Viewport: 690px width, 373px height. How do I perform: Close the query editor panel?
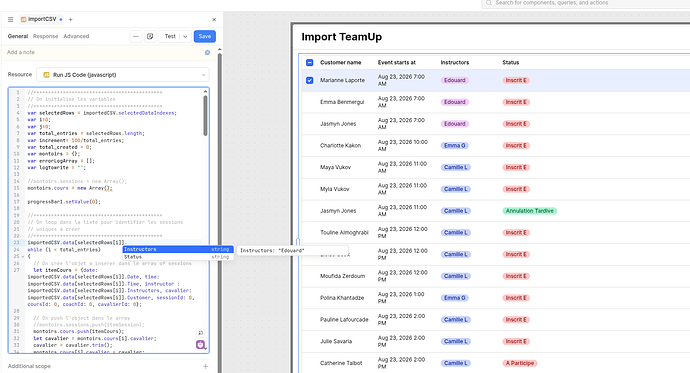(214, 19)
